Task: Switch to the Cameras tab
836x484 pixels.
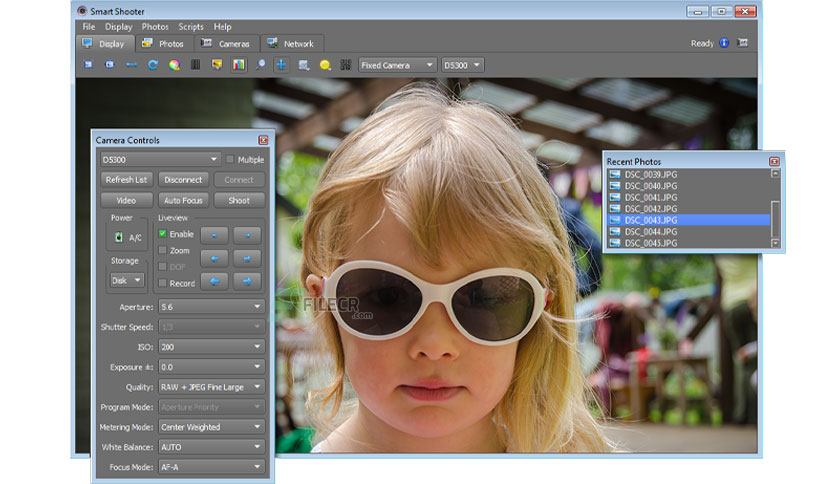Action: coord(228,44)
